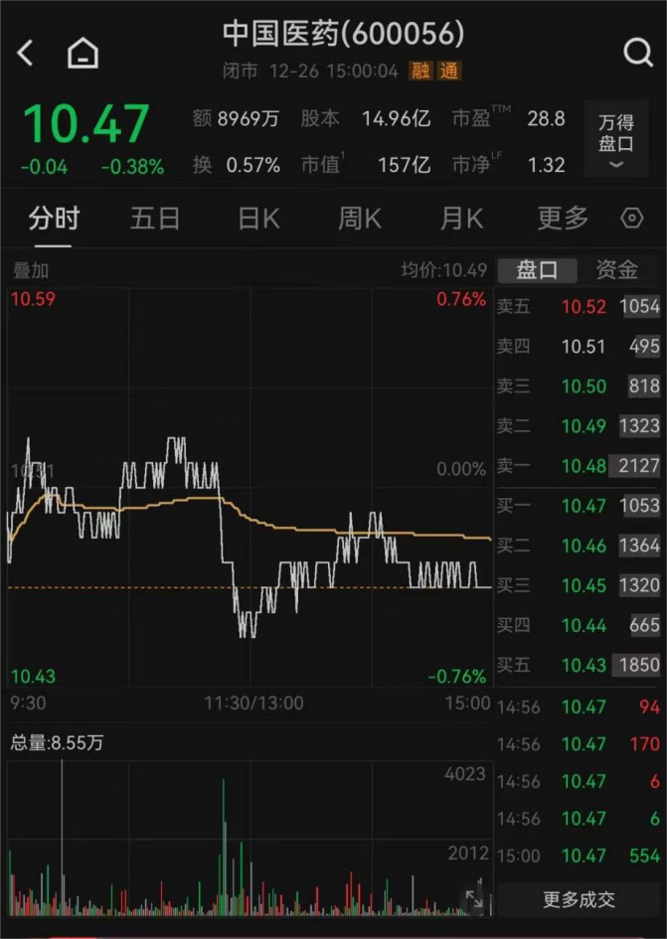Select the 卖一 10.48 order row

tap(579, 466)
